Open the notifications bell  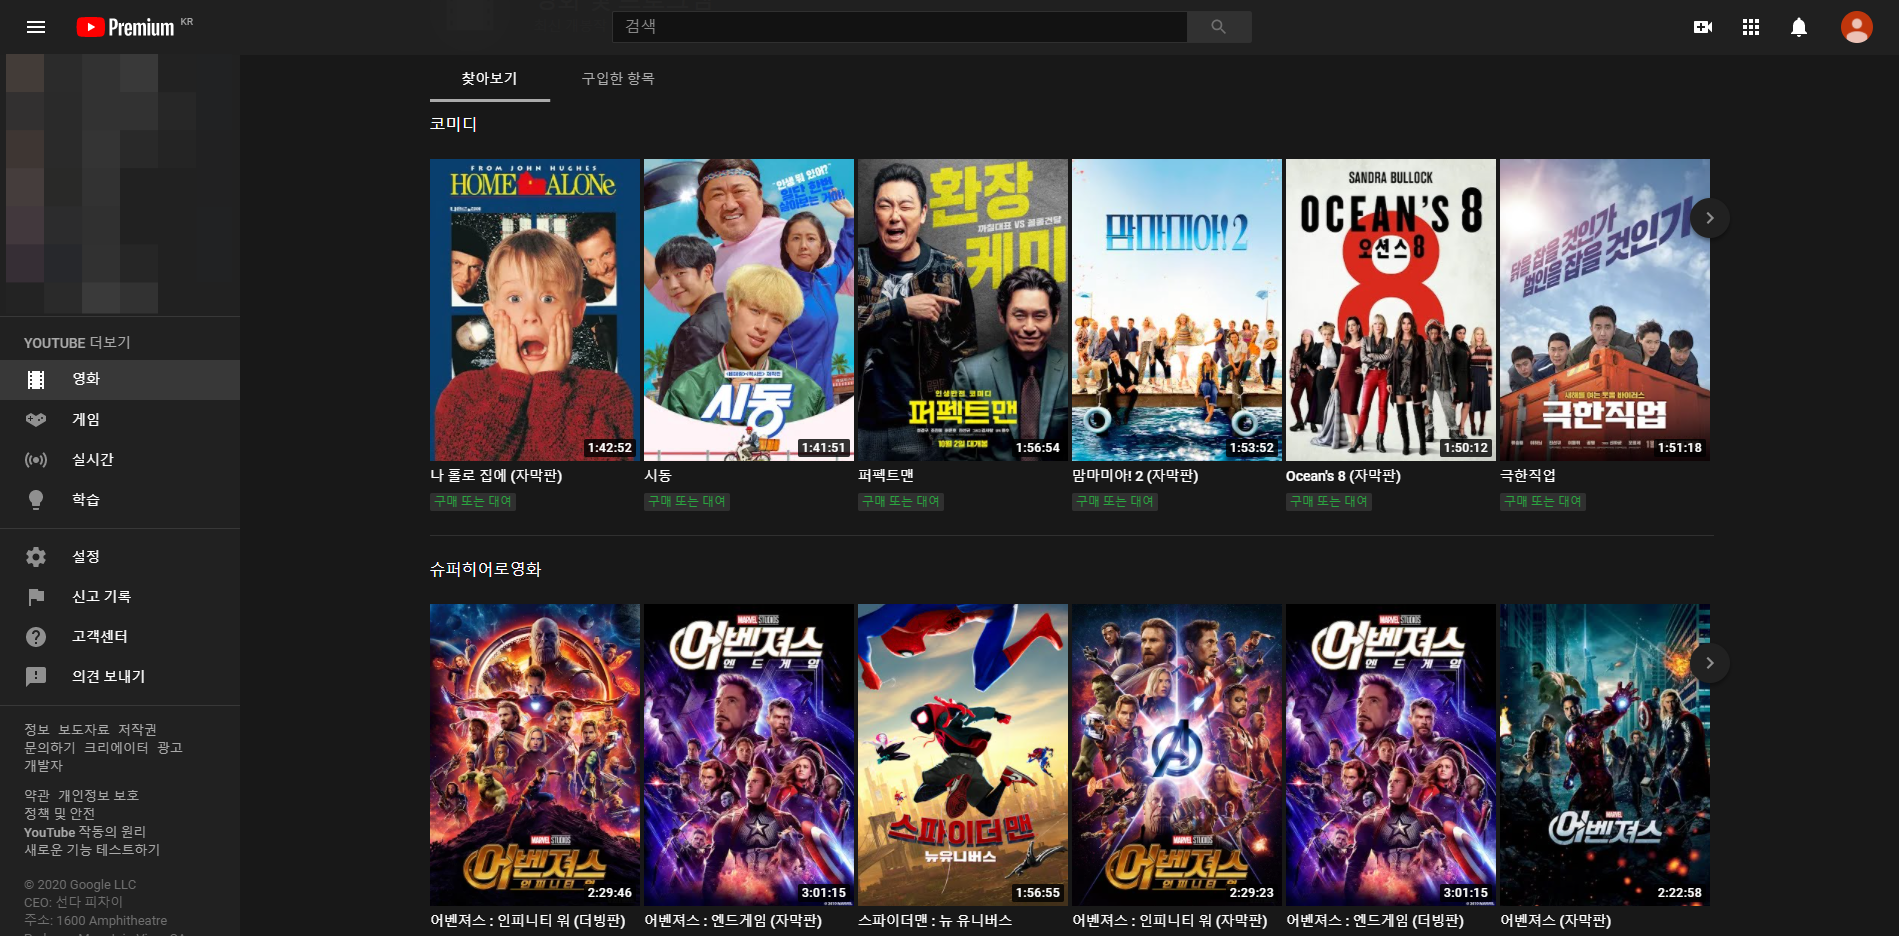tap(1798, 27)
